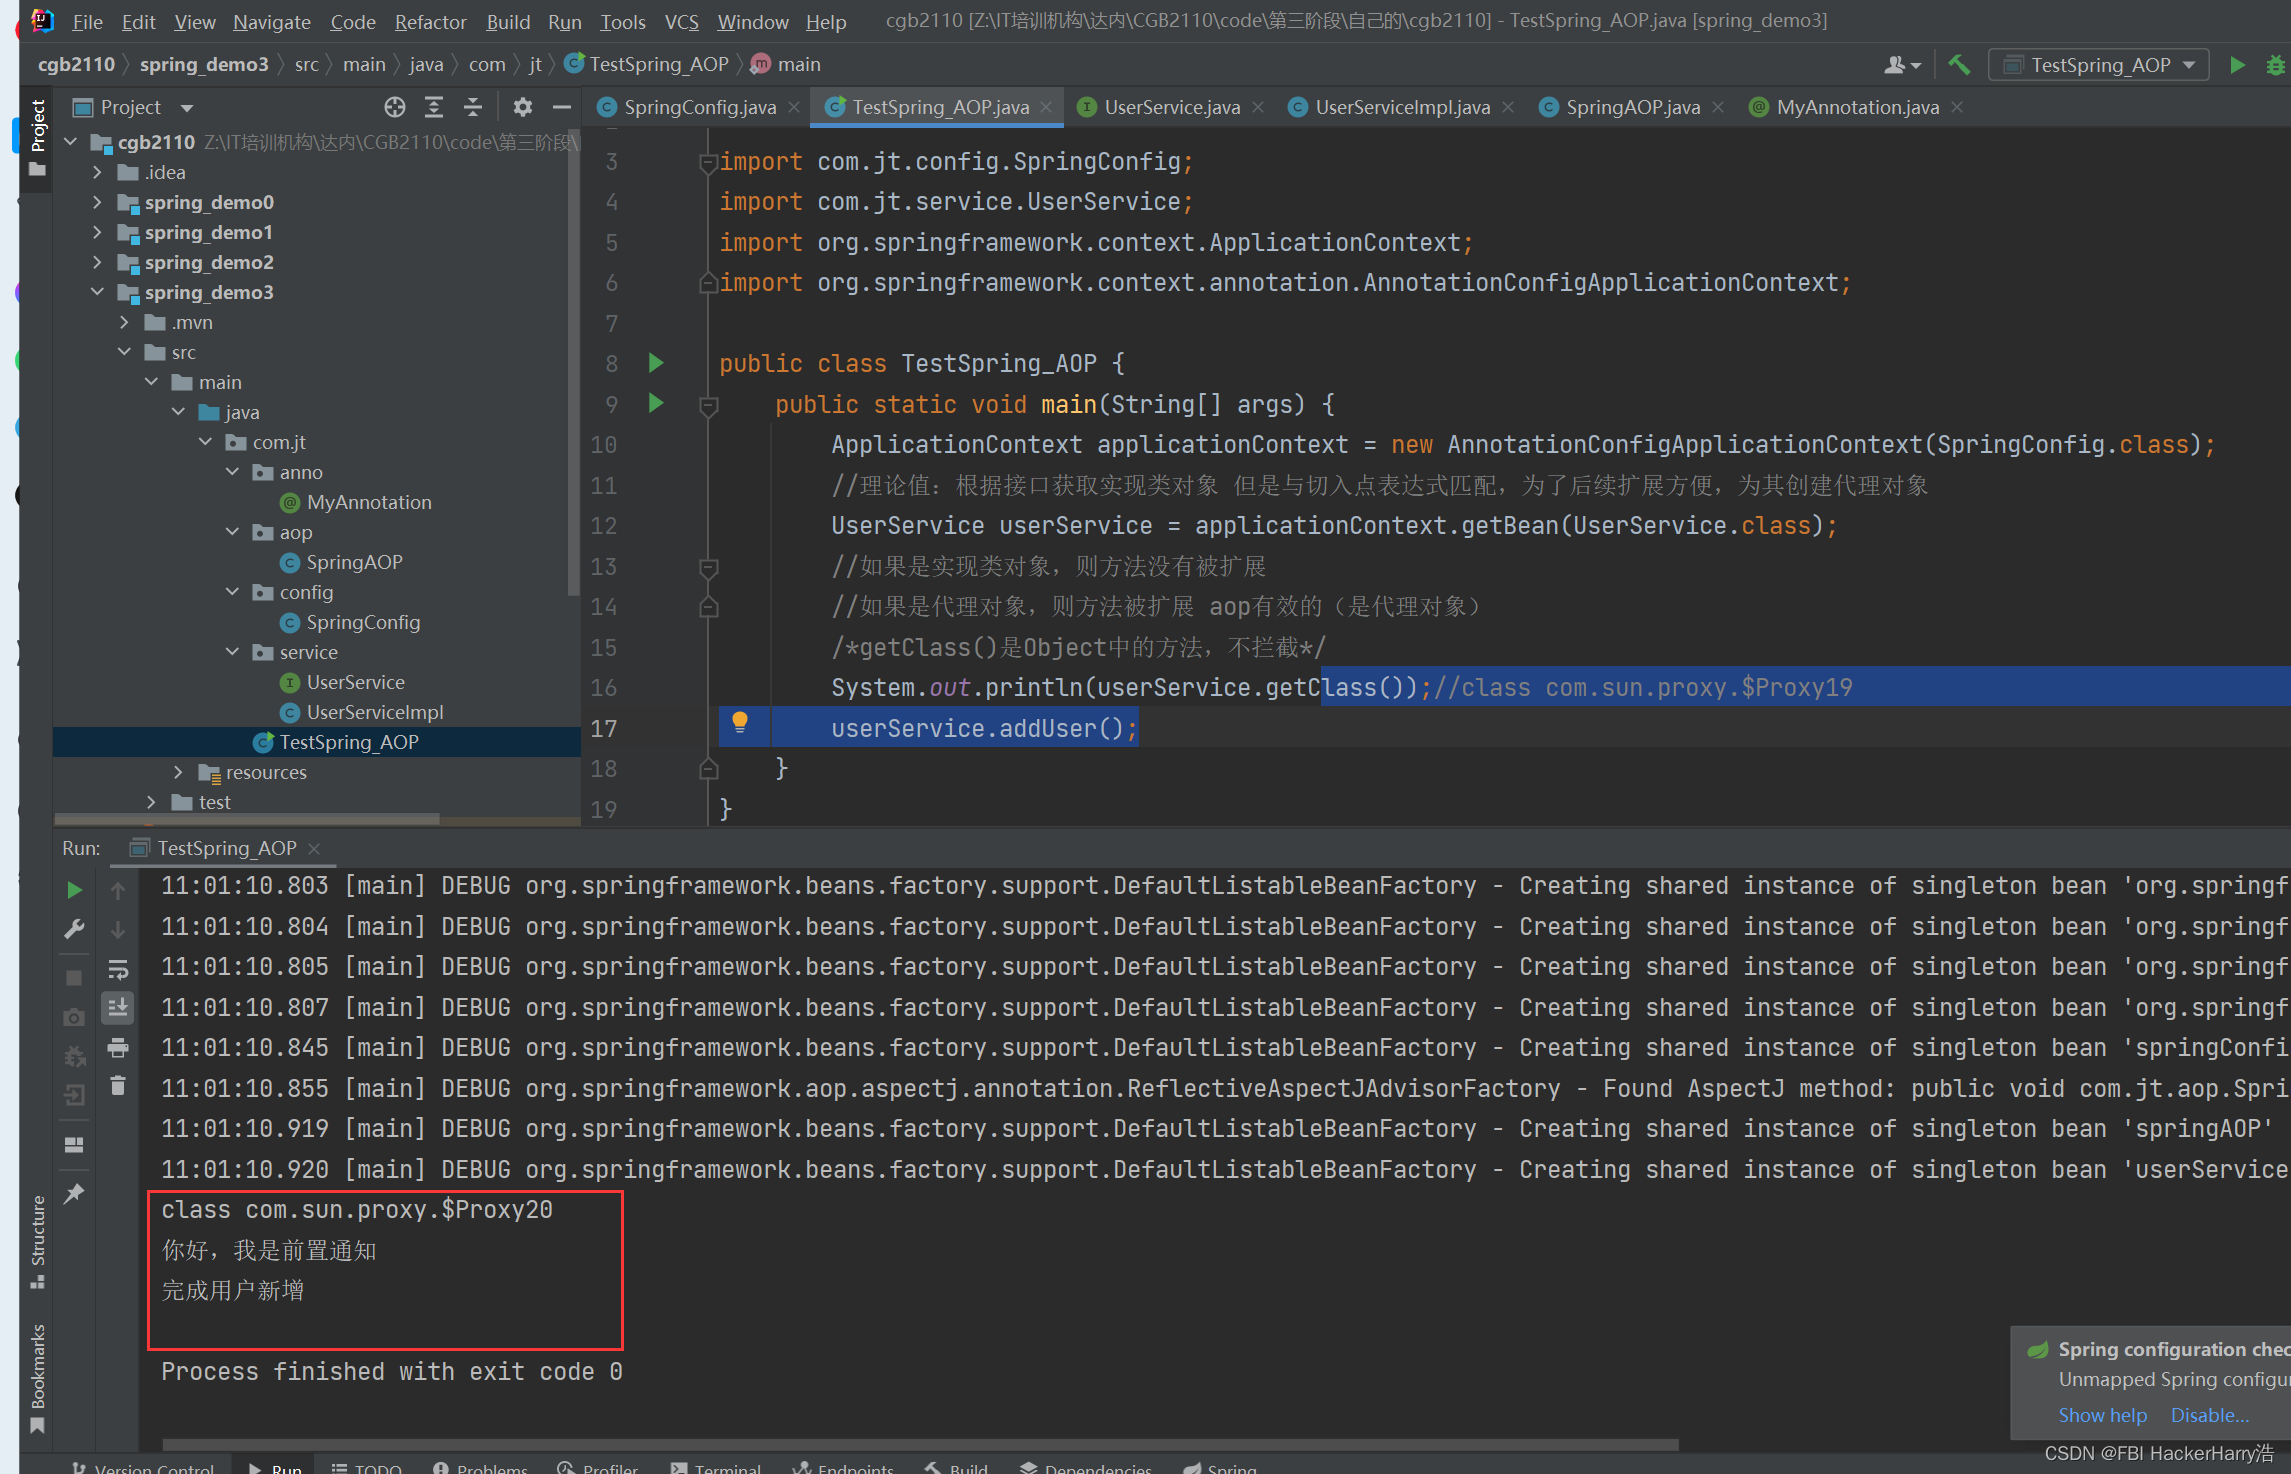Viewport: 2291px width, 1474px height.
Task: Click the wrench icon in Run panel
Action: [74, 929]
